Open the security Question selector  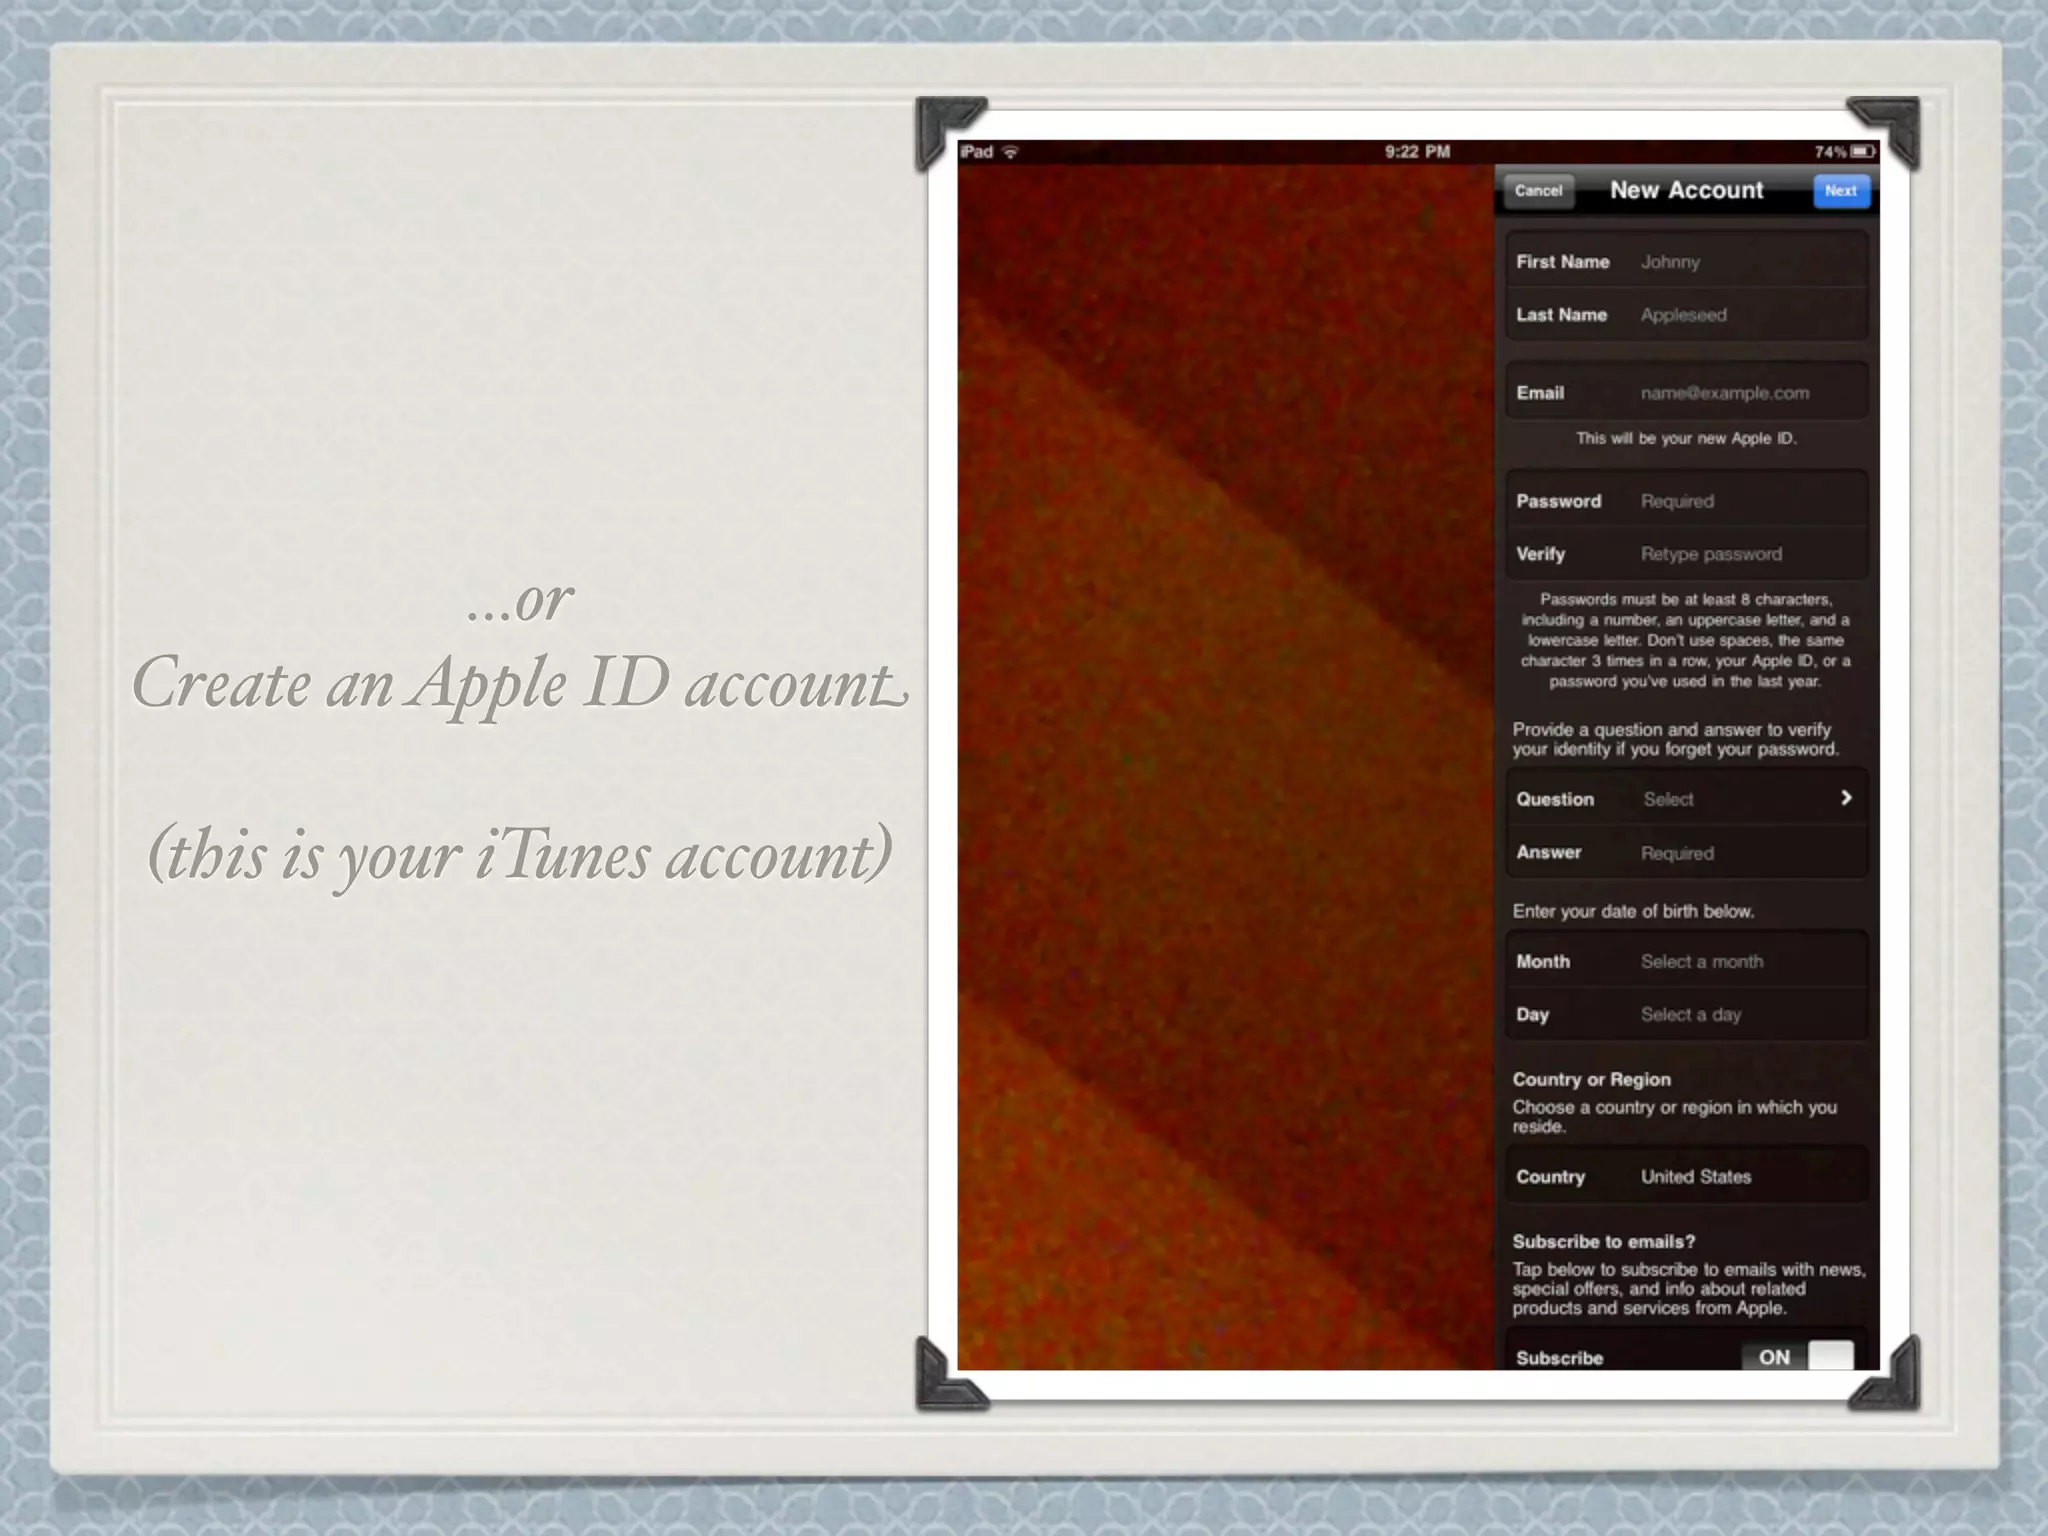pyautogui.click(x=1687, y=798)
